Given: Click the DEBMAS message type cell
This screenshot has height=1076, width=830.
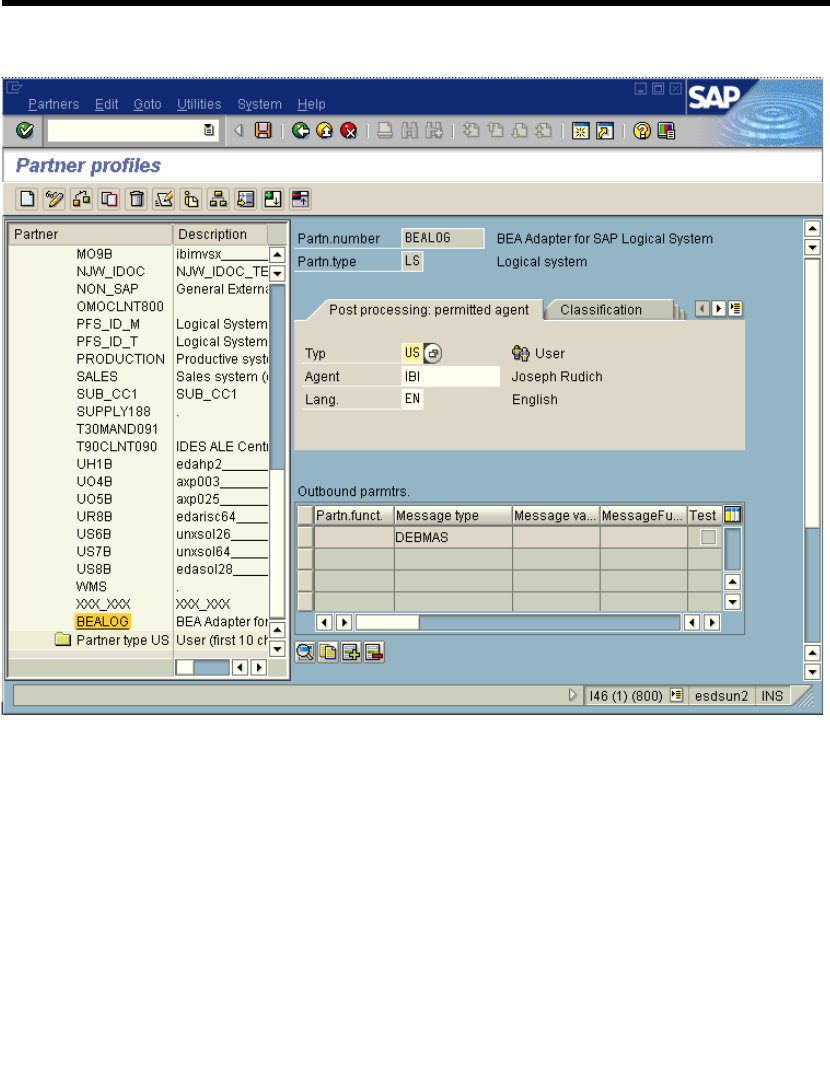Looking at the screenshot, I should (453, 537).
